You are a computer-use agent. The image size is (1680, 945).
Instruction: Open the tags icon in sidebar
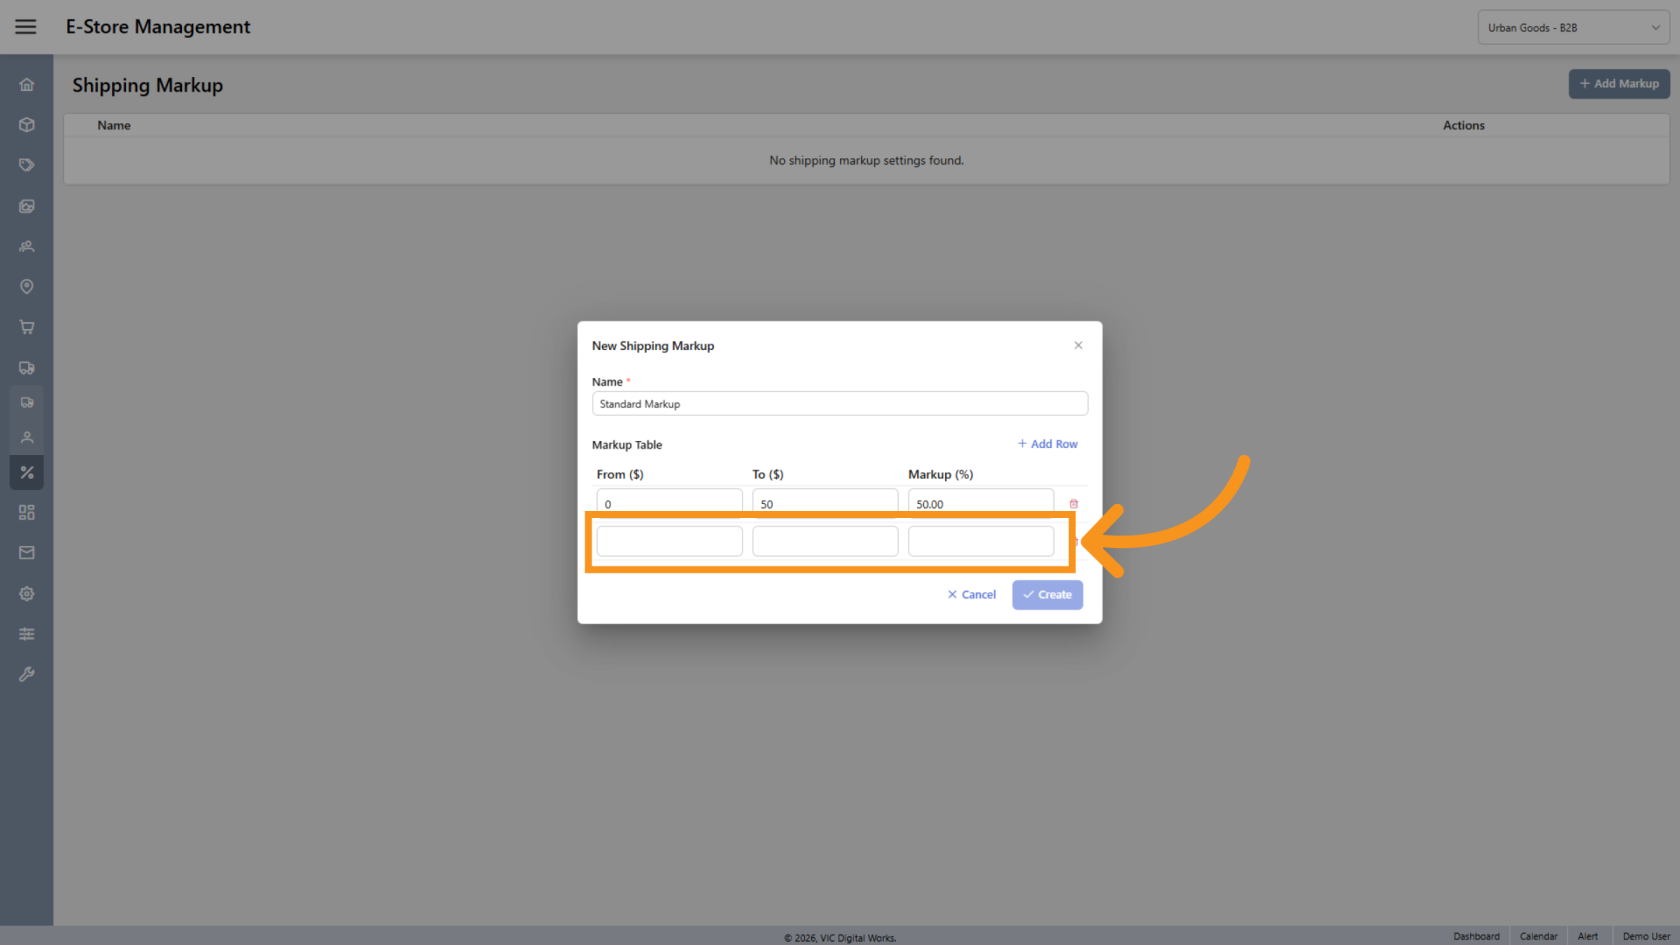tap(27, 165)
